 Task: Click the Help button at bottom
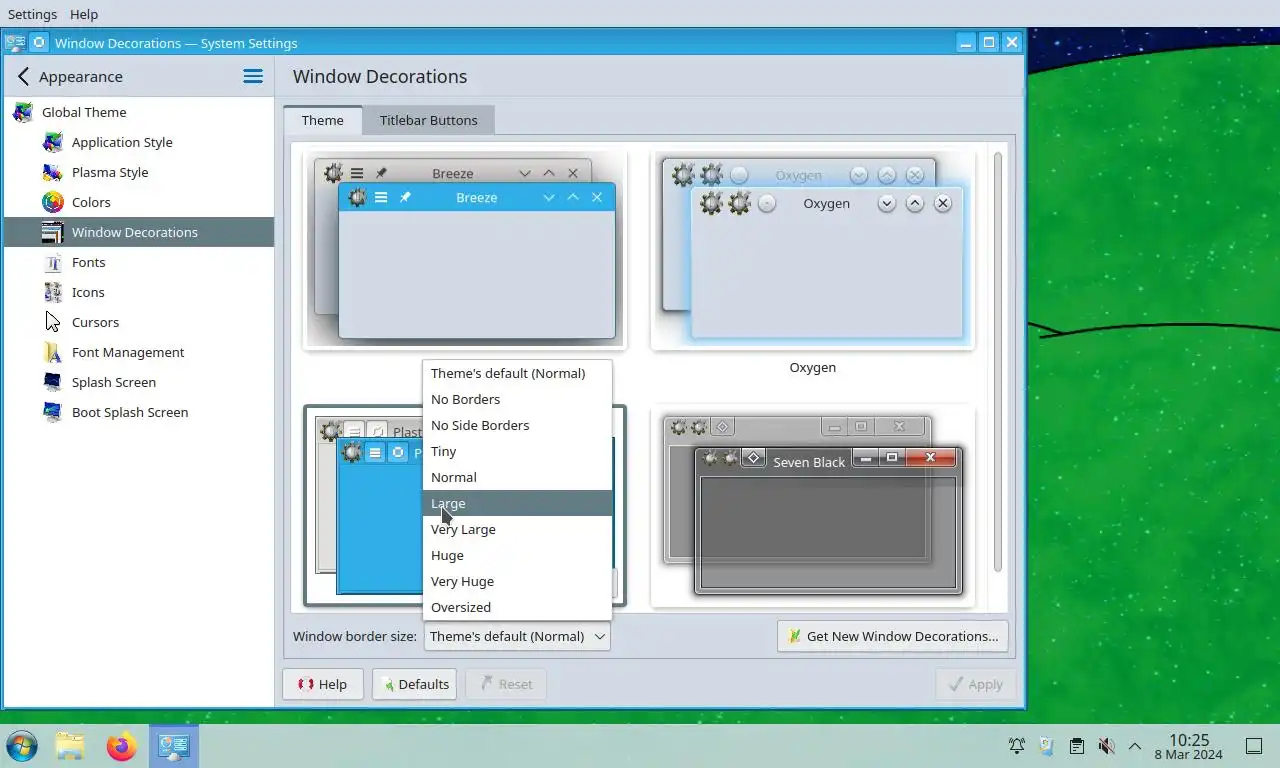[322, 684]
